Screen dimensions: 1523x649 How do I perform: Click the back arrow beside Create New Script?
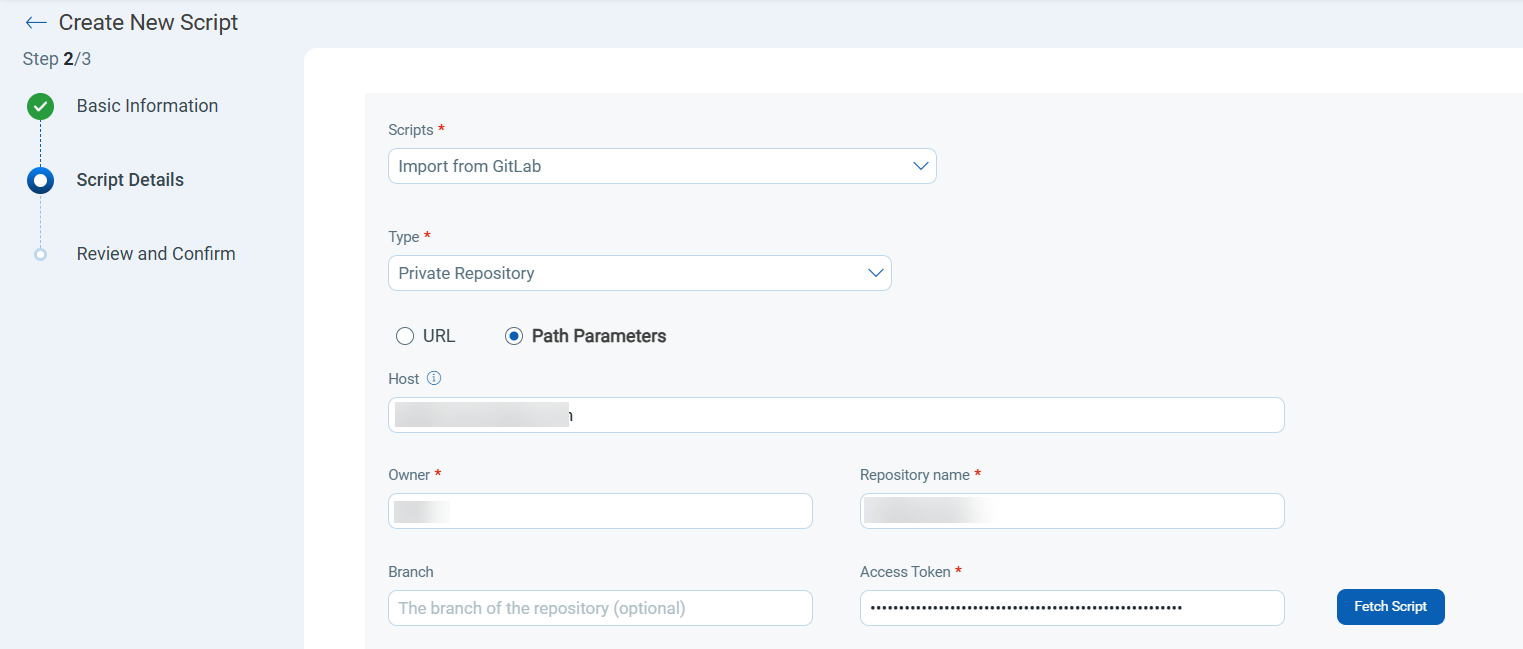pyautogui.click(x=36, y=23)
